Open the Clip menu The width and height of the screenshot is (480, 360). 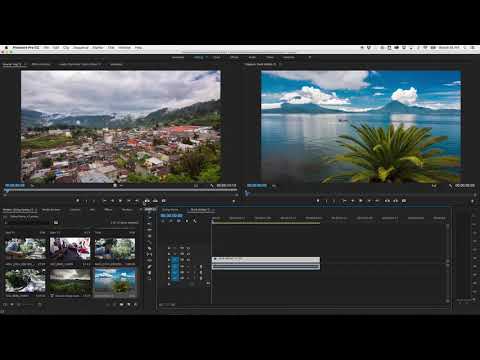pos(66,48)
